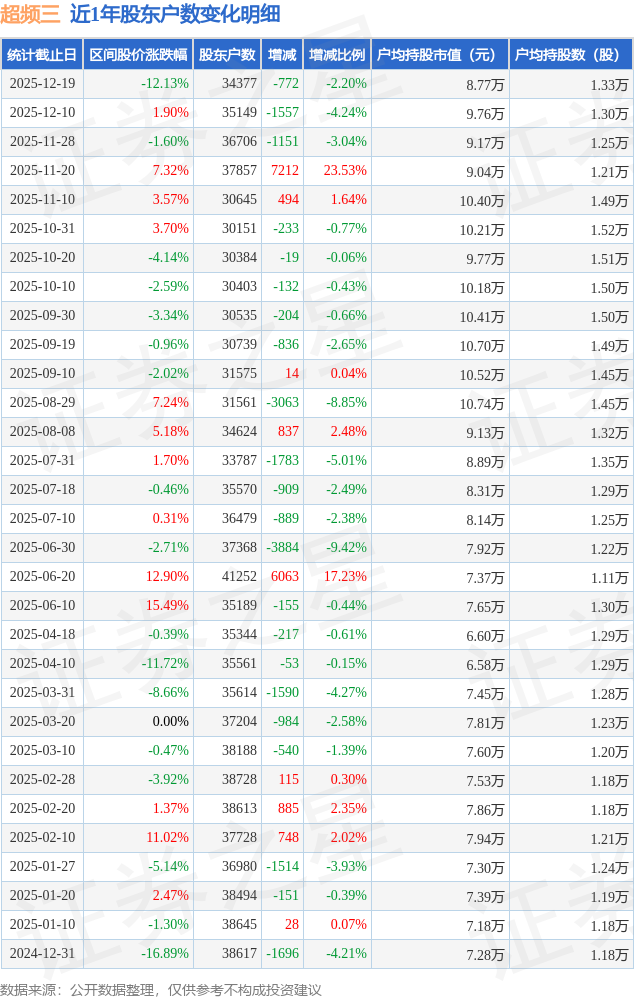This screenshot has height=999, width=634.
Task: Click the 数据来源 footer disclaimer text
Action: click(161, 989)
